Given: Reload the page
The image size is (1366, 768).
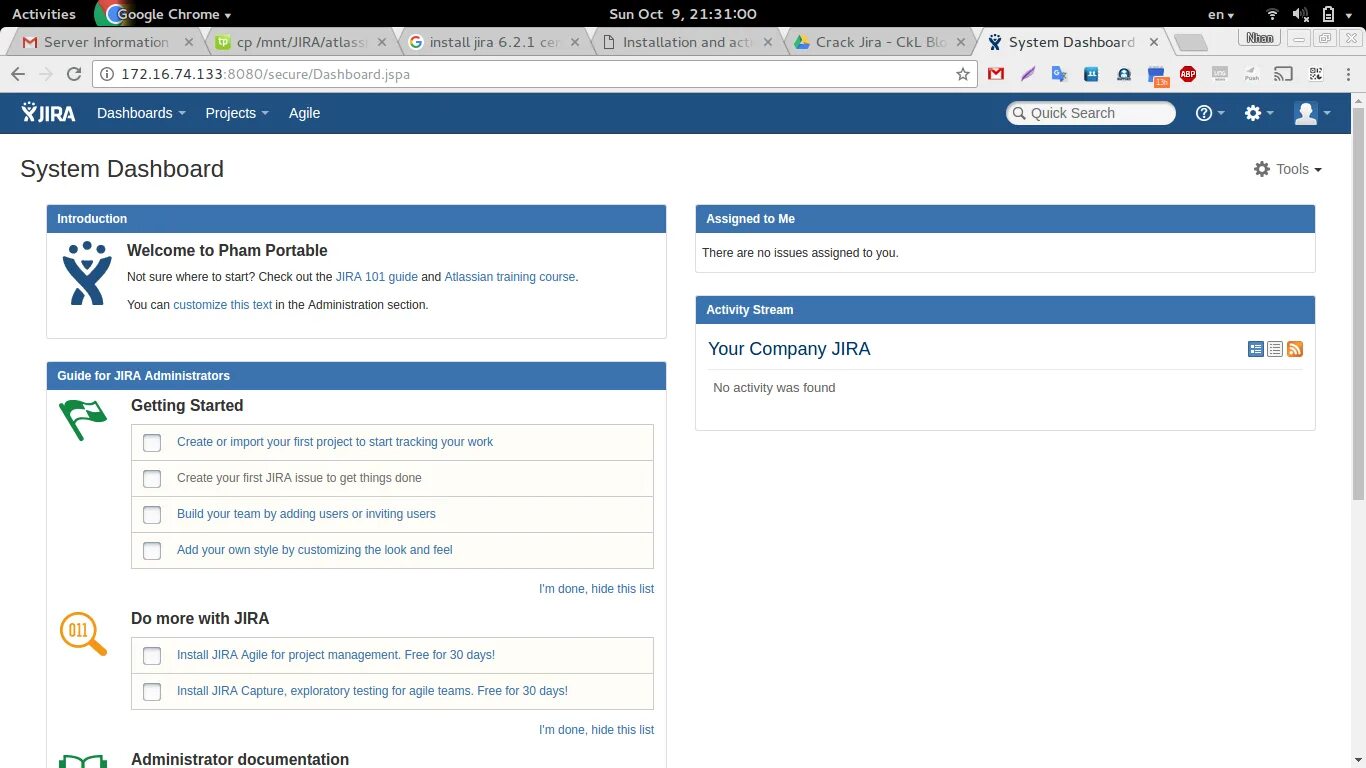Looking at the screenshot, I should coord(73,74).
